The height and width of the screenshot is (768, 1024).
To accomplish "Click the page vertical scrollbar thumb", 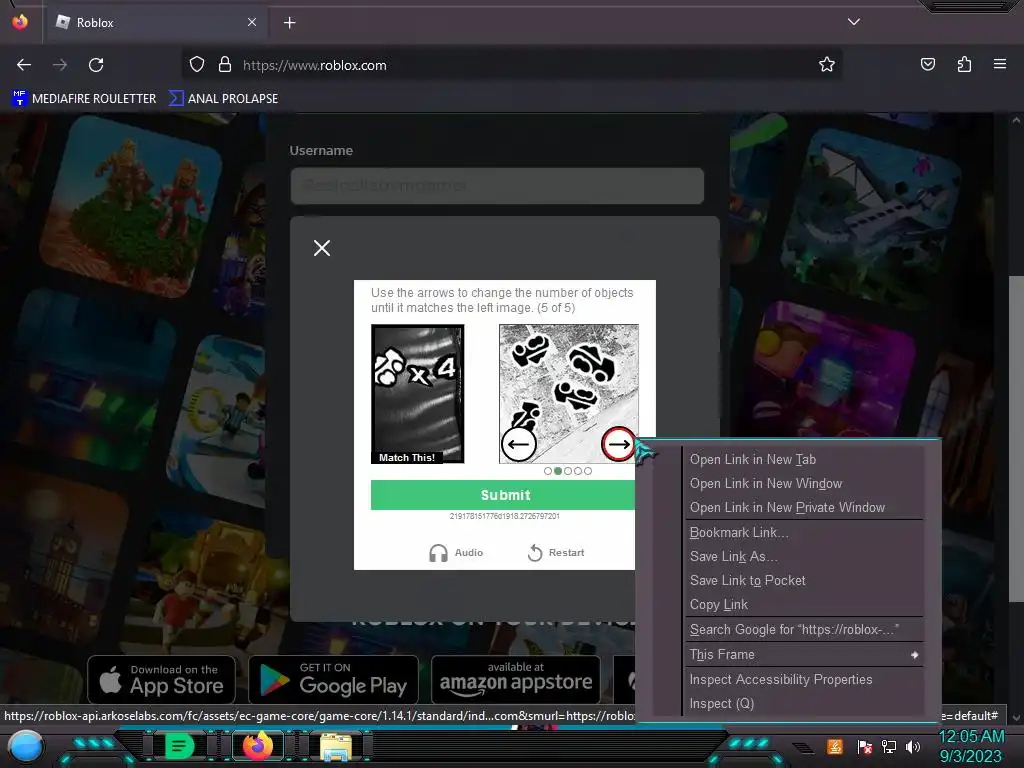I will pyautogui.click(x=1016, y=439).
